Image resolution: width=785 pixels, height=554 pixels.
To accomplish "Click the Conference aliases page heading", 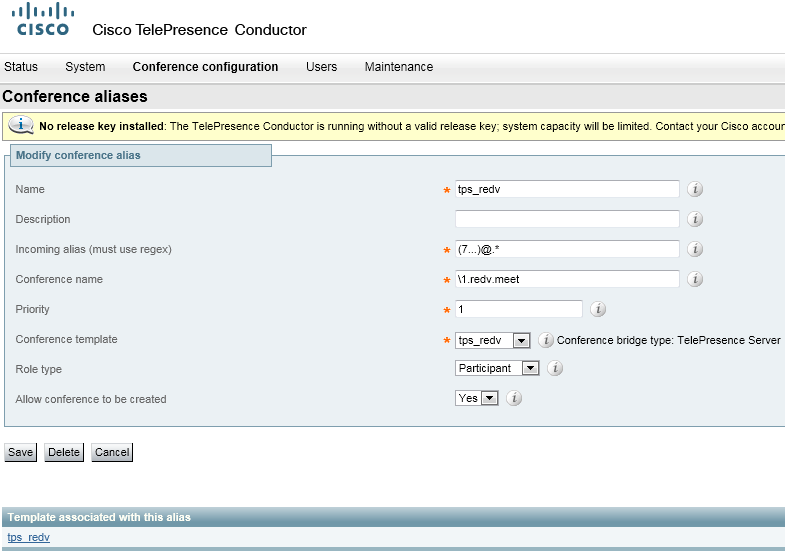I will pos(75,96).
